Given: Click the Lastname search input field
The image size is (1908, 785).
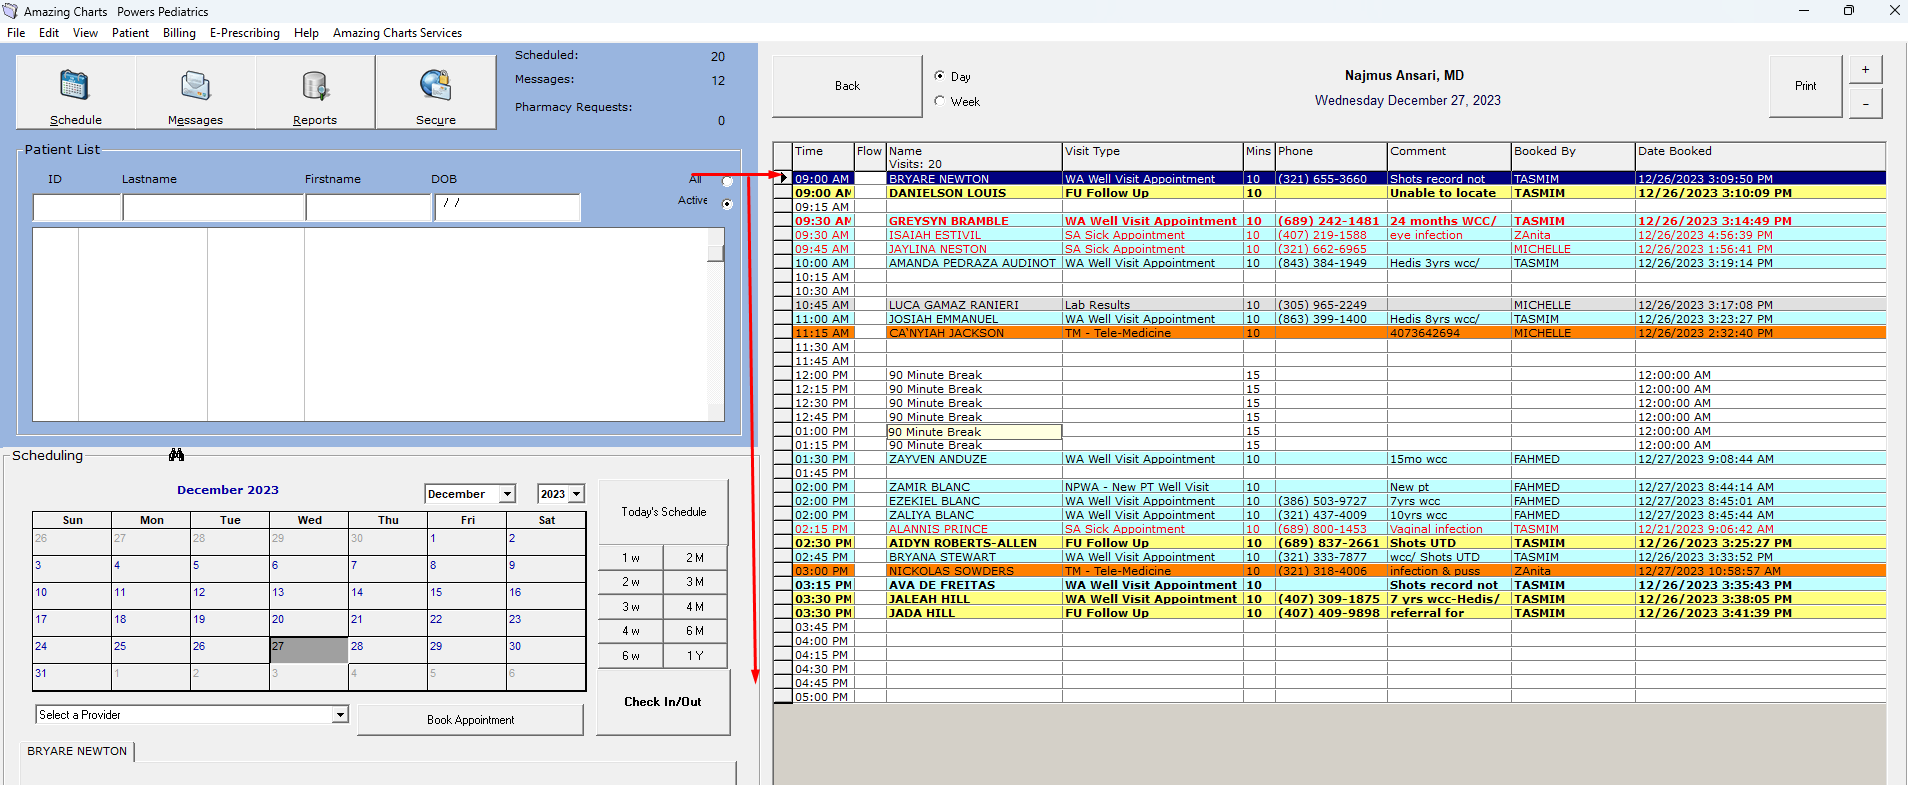Looking at the screenshot, I should (x=213, y=207).
